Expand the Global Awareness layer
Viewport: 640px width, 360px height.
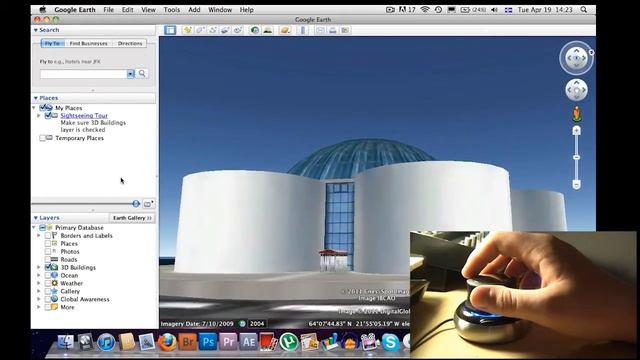(39, 299)
